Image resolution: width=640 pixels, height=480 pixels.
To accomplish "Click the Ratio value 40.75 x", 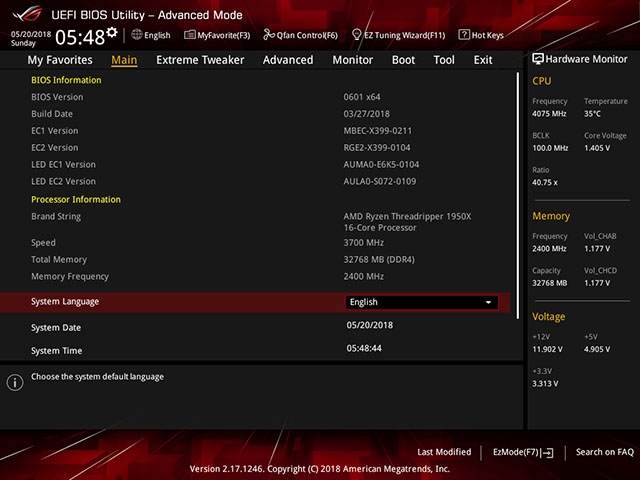I will [x=544, y=182].
